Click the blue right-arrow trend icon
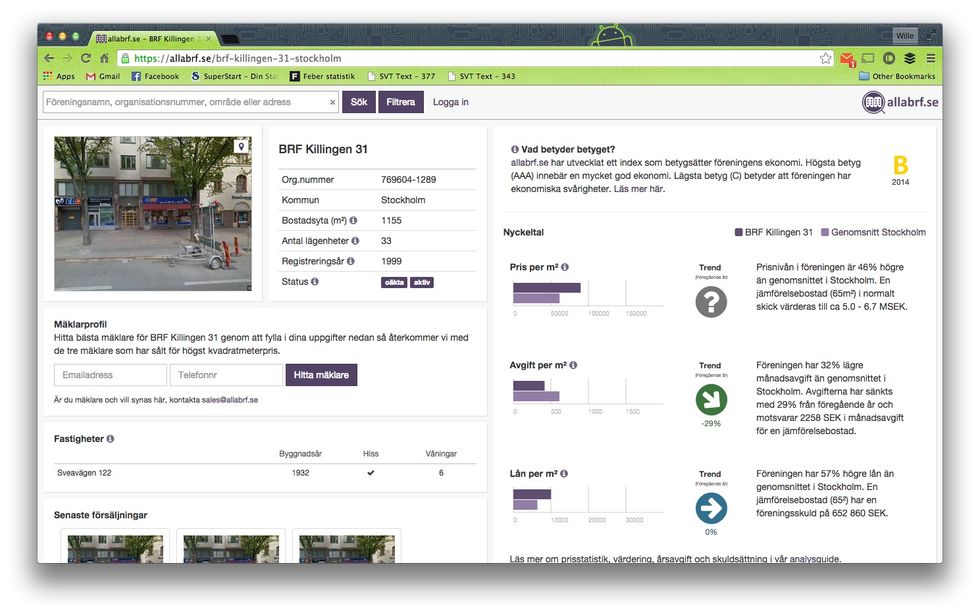Viewport: 980px width, 615px height. 711,508
